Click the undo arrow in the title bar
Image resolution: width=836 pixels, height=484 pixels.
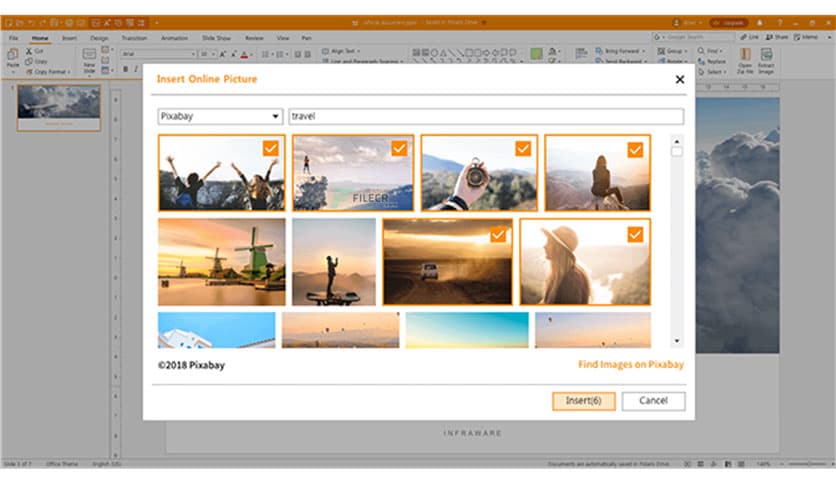coord(31,23)
